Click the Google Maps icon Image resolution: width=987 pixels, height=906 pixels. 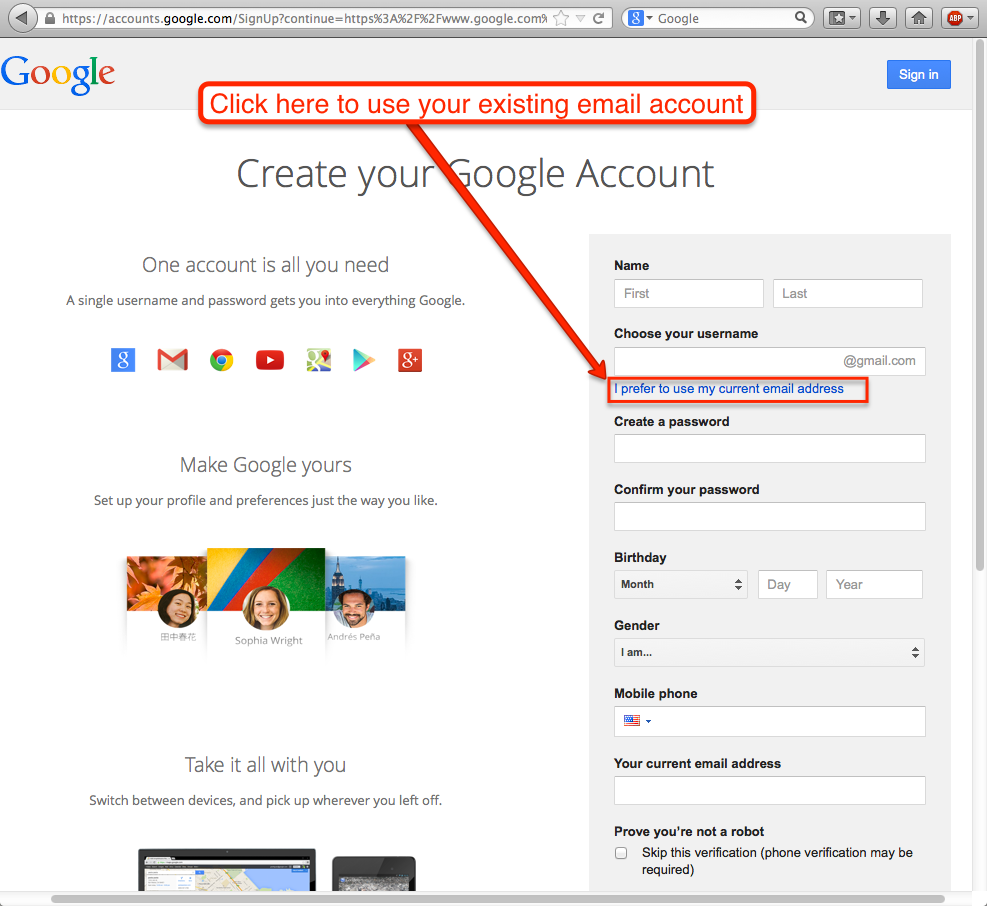point(318,360)
